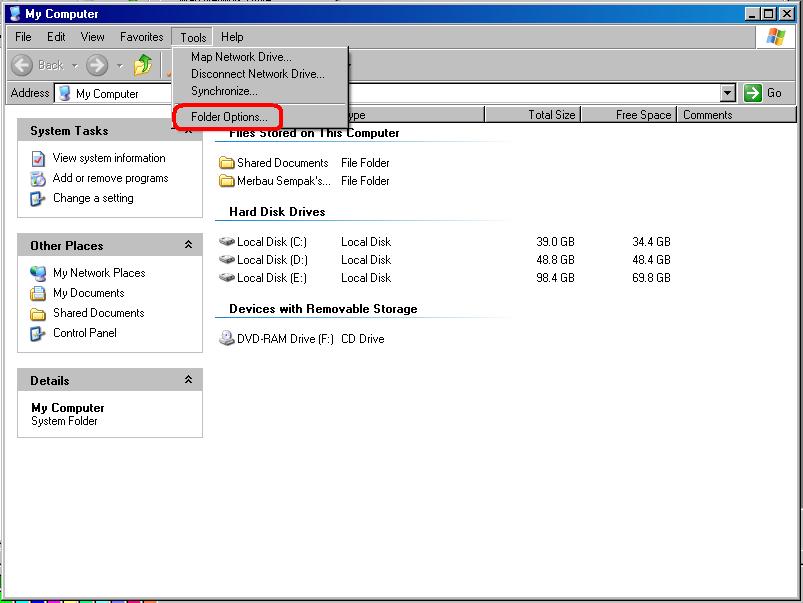Click the Add or remove programs link

tap(111, 178)
